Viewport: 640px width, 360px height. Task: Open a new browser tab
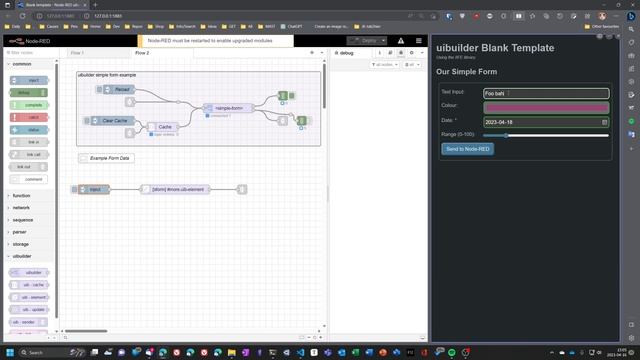(x=96, y=5)
